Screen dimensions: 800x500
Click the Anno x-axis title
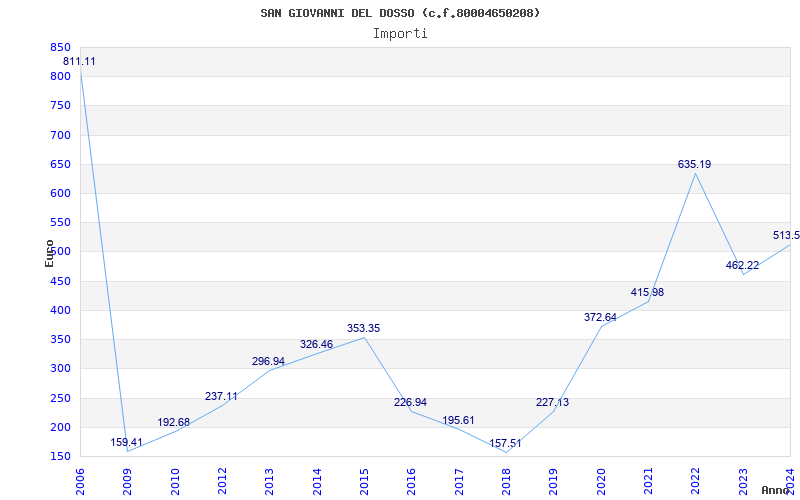coord(776,490)
